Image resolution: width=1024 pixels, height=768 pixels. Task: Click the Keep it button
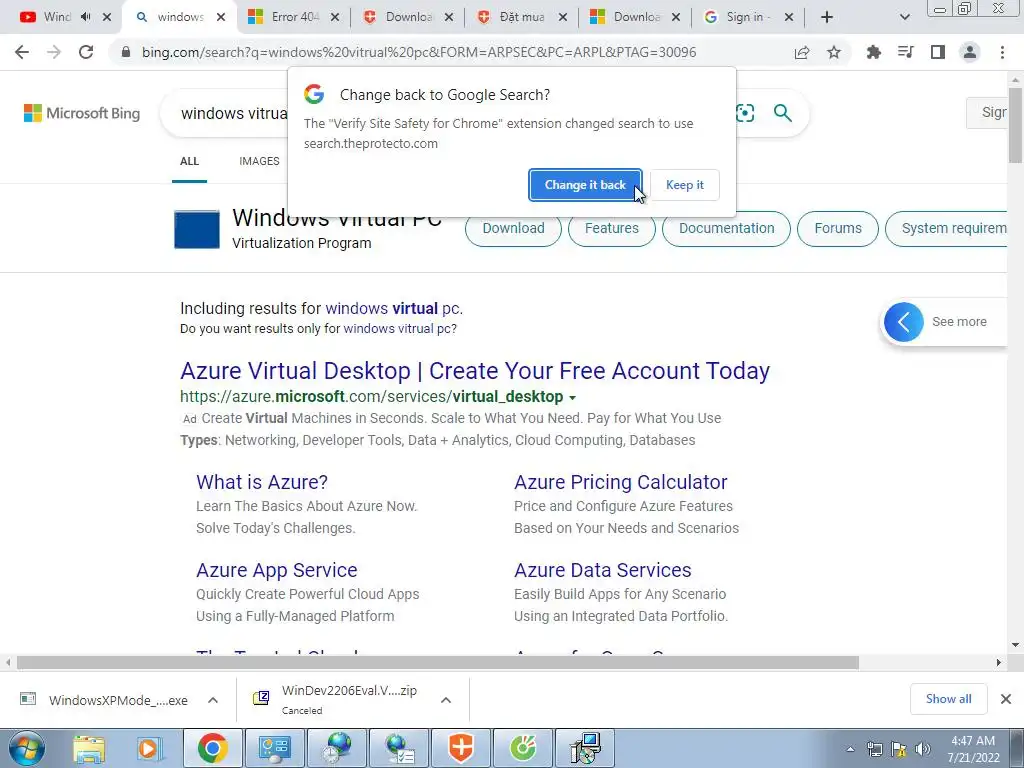pyautogui.click(x=684, y=185)
